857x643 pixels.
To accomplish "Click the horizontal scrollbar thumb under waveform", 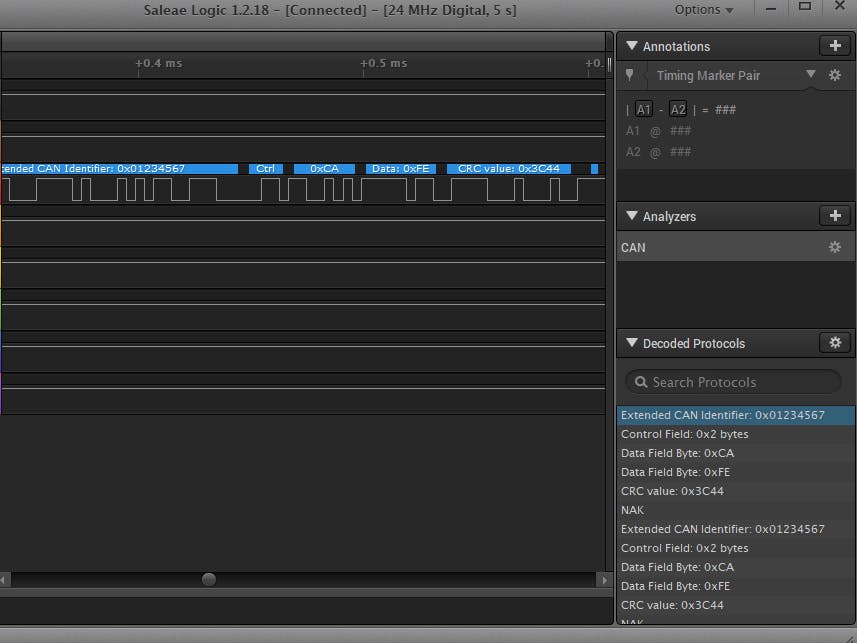I will 209,580.
